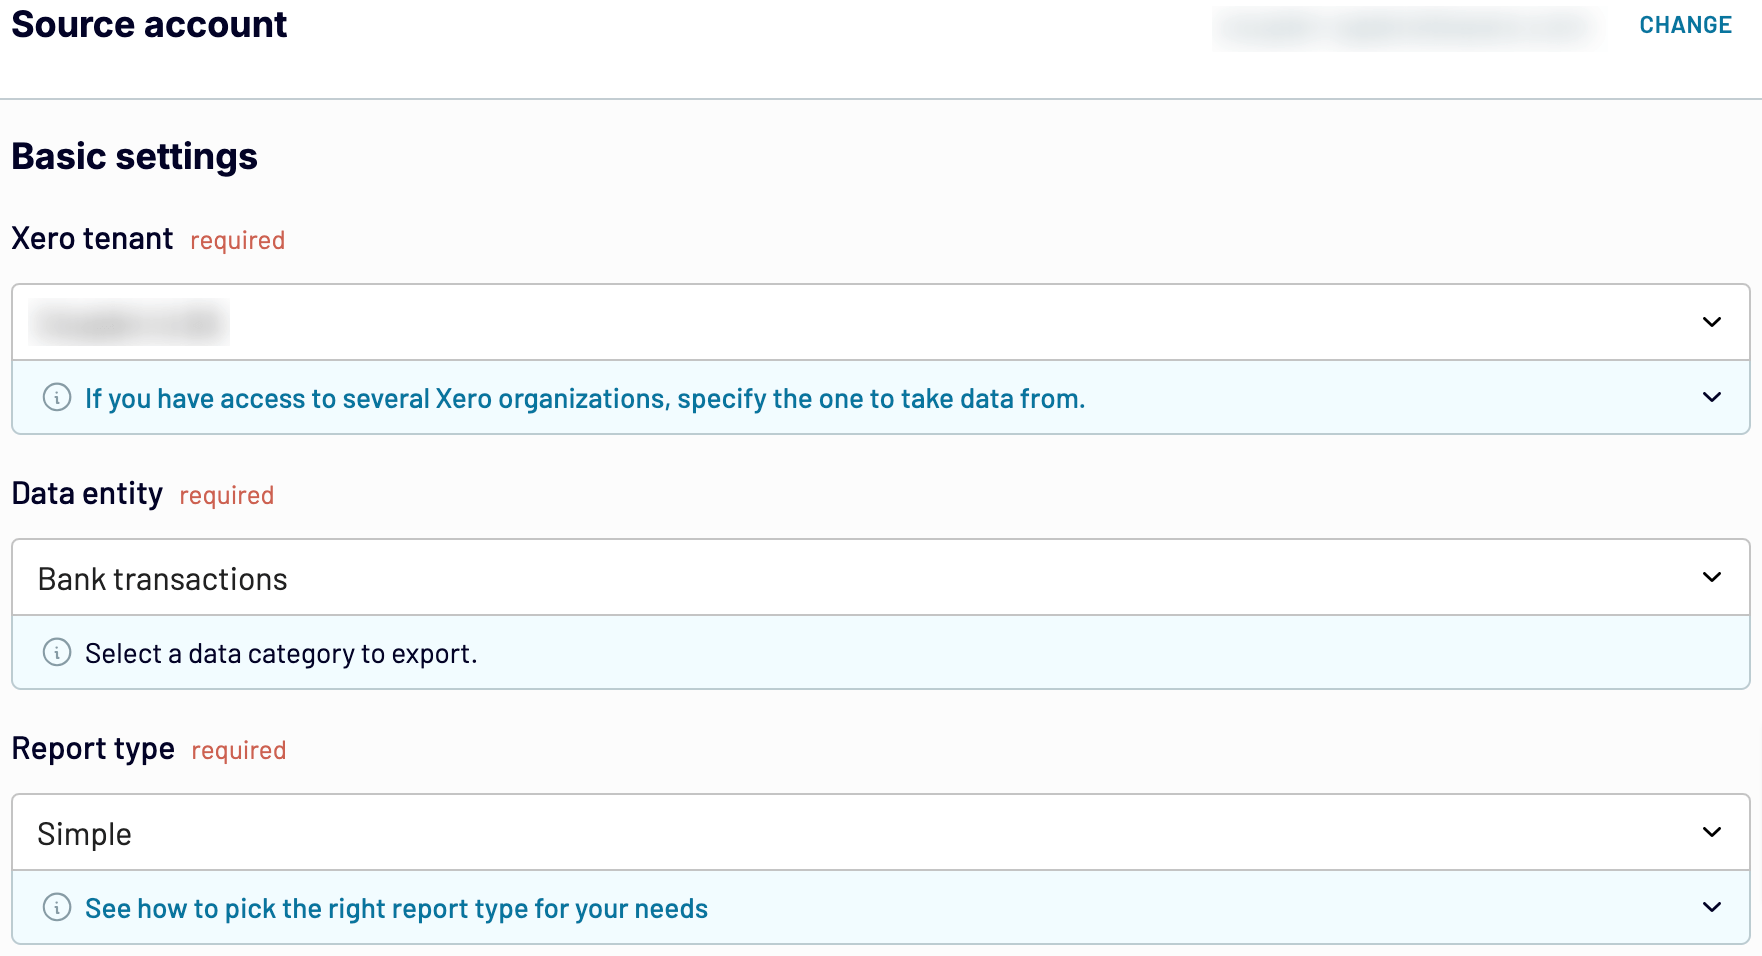This screenshot has width=1762, height=956.
Task: Click the 'Data entity' field label
Action: click(87, 494)
